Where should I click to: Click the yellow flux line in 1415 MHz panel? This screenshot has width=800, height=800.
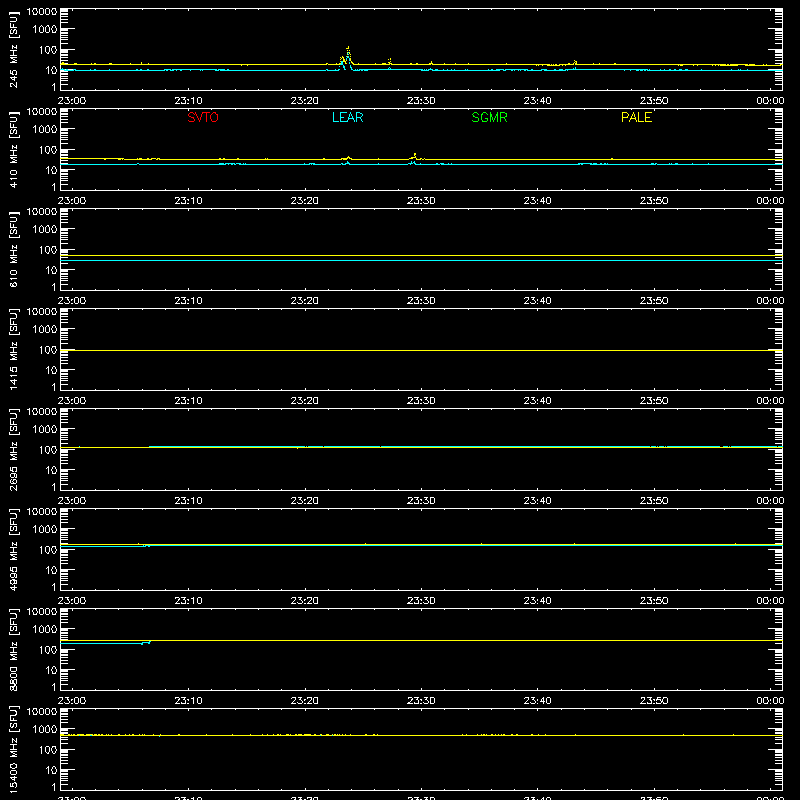click(421, 351)
